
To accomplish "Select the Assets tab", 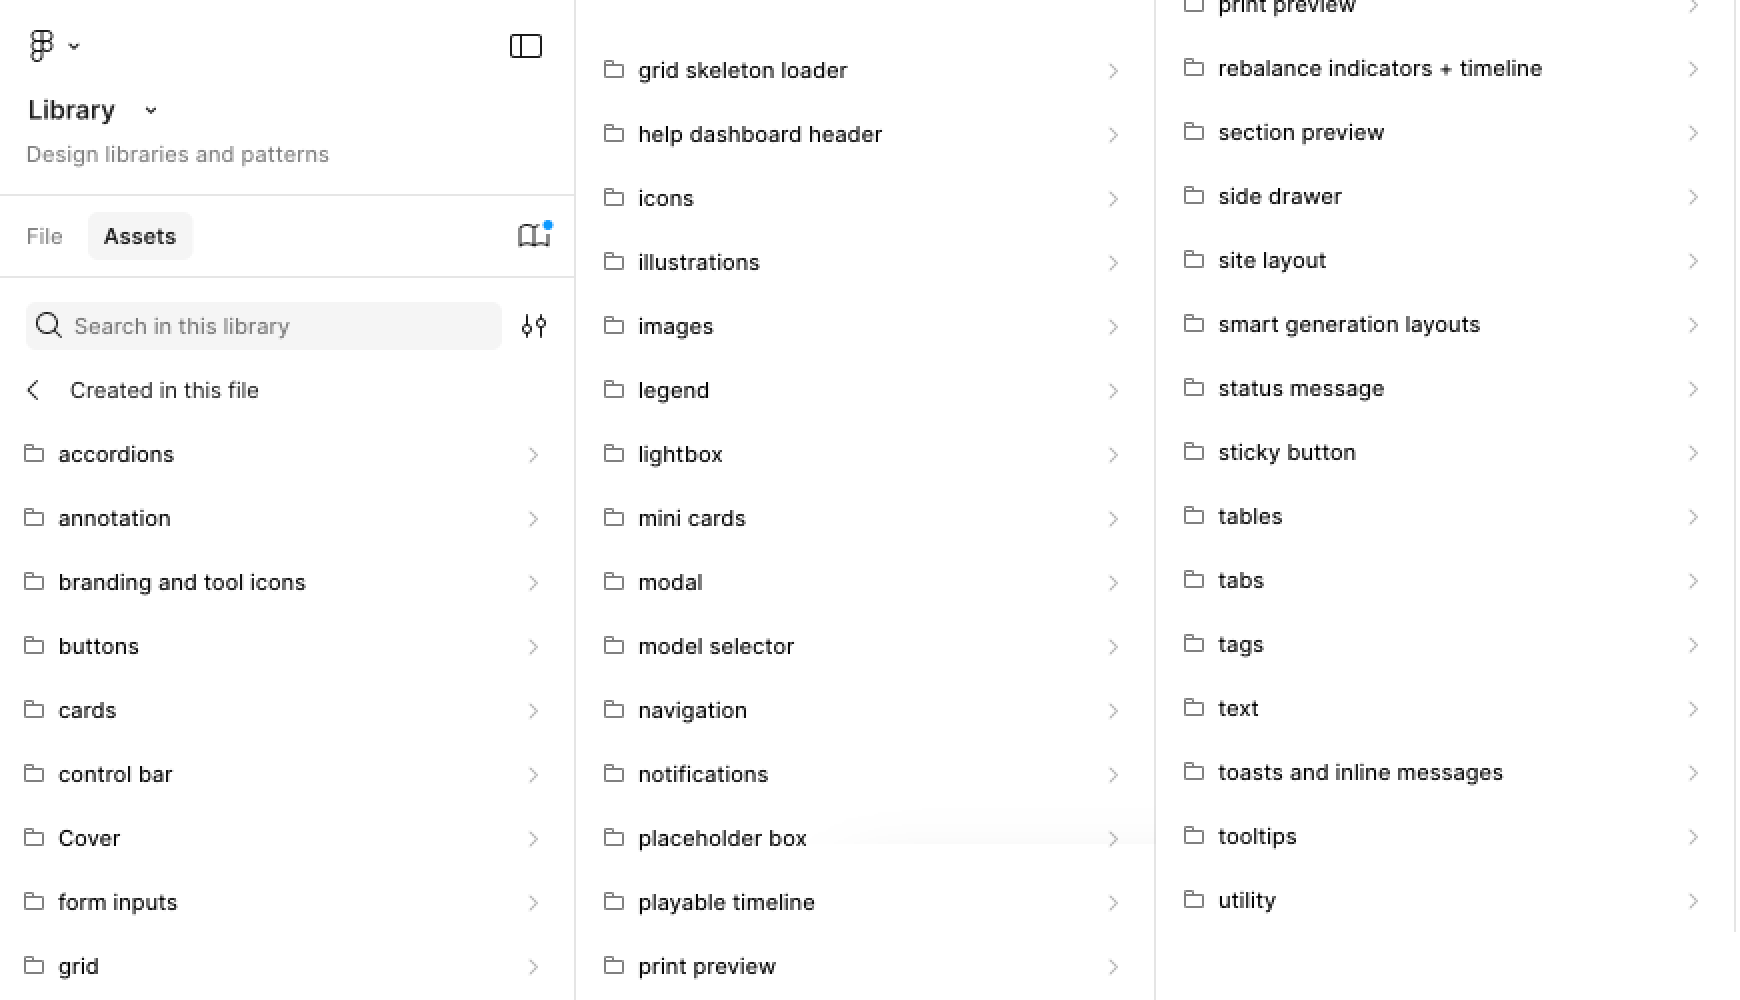I will tap(140, 236).
